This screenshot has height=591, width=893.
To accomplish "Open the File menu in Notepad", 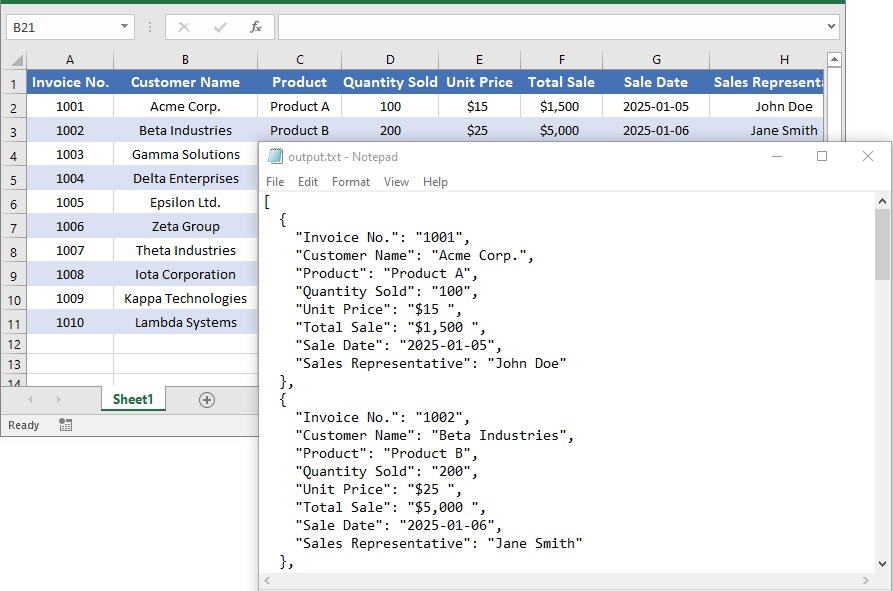I will 274,181.
